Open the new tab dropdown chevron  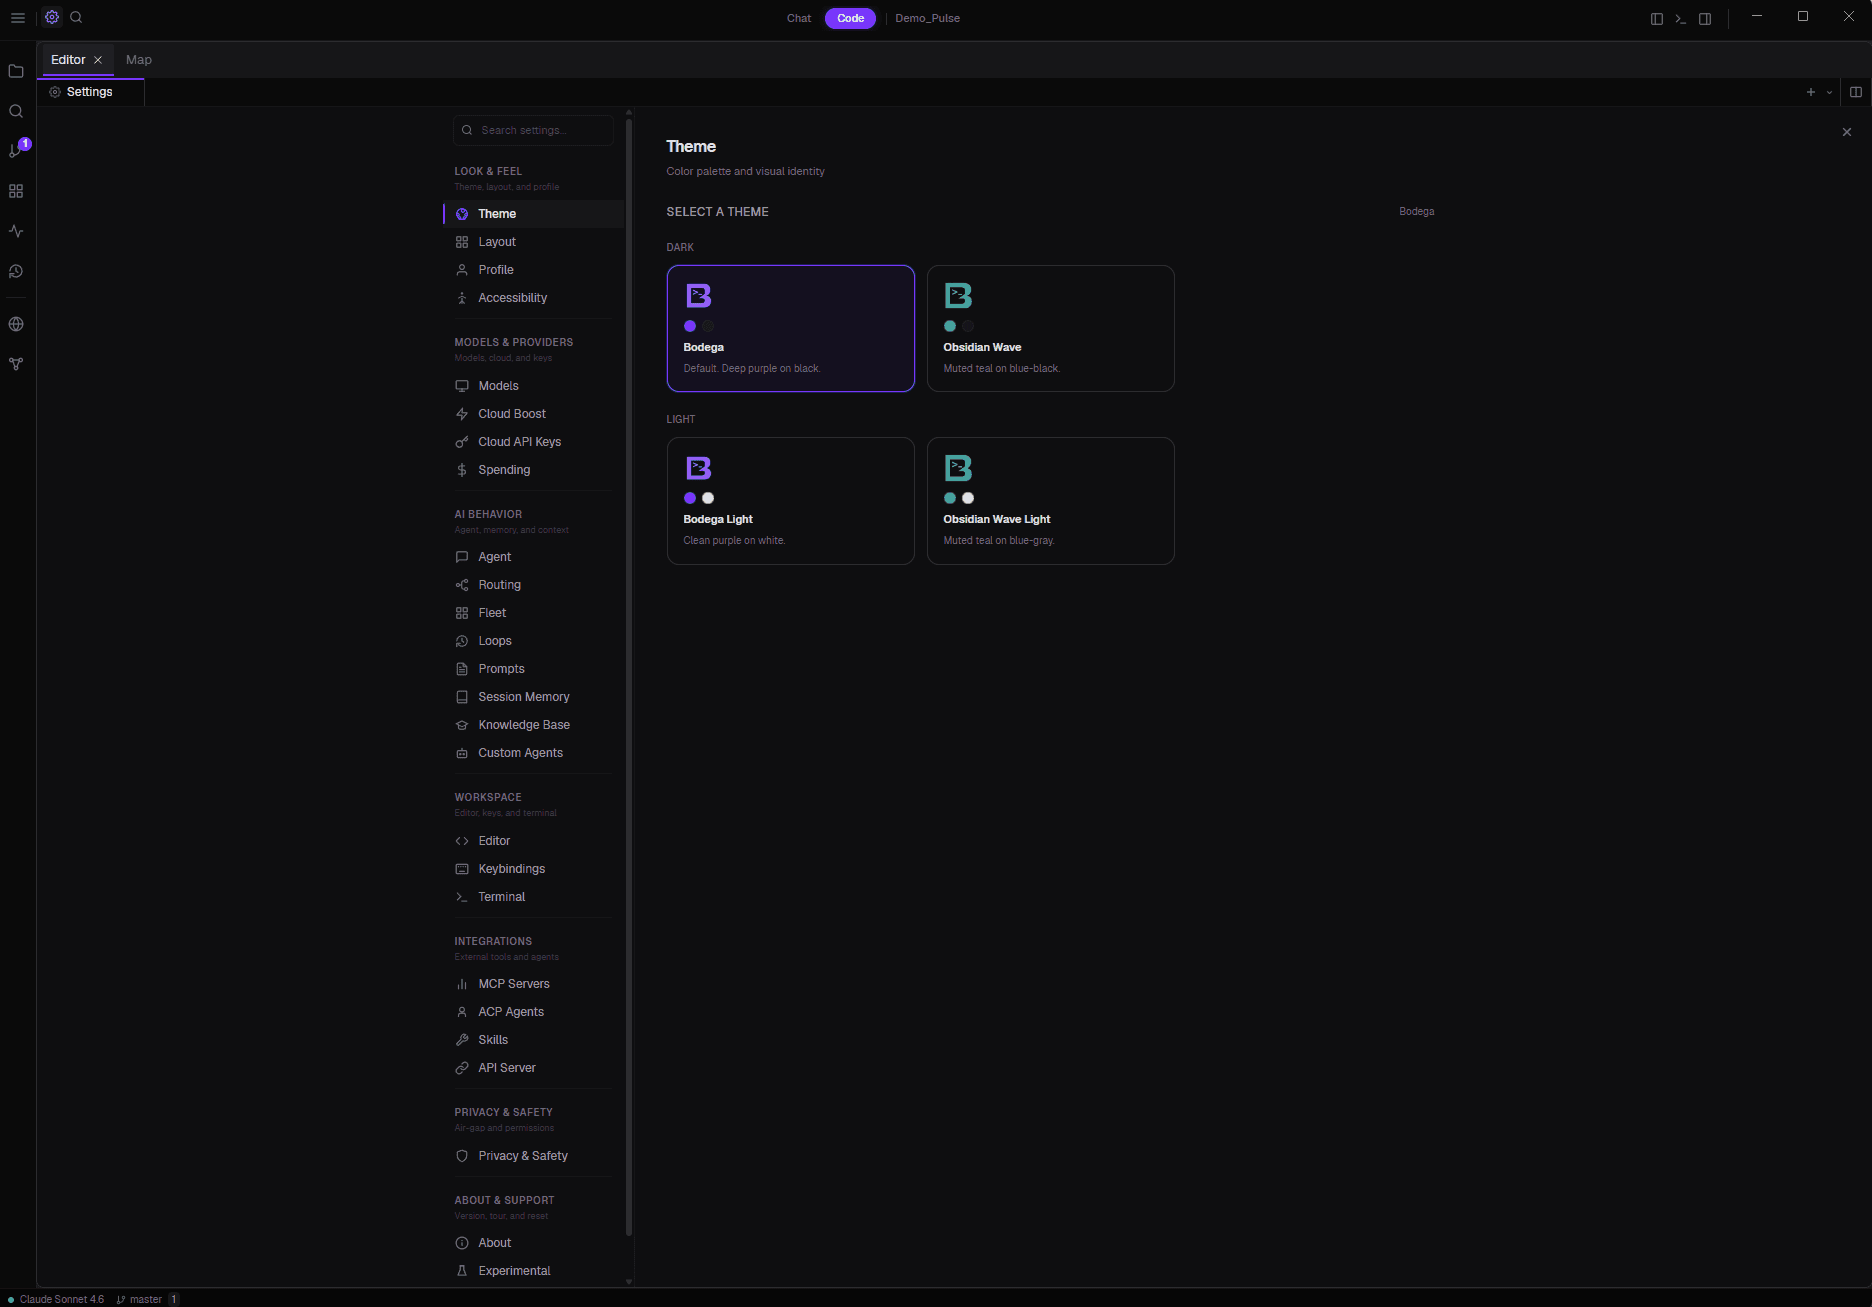1830,92
